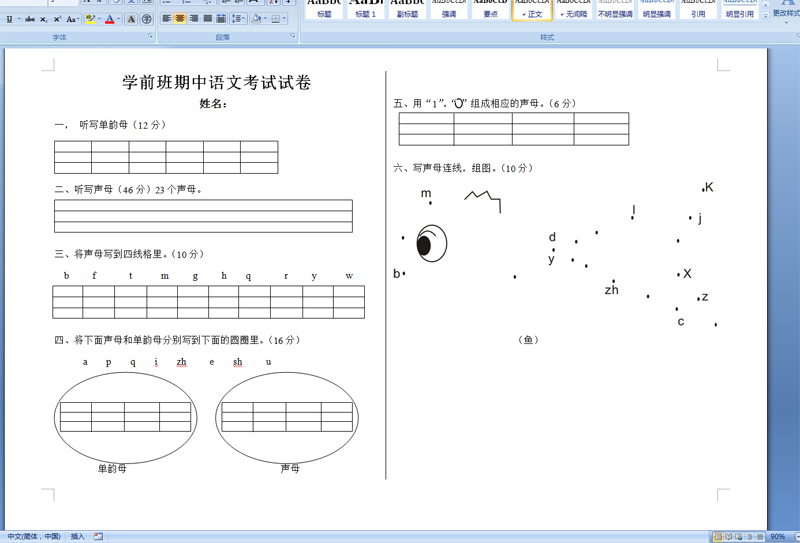Apply yellow text highlight color
800x543 pixels.
[91, 19]
